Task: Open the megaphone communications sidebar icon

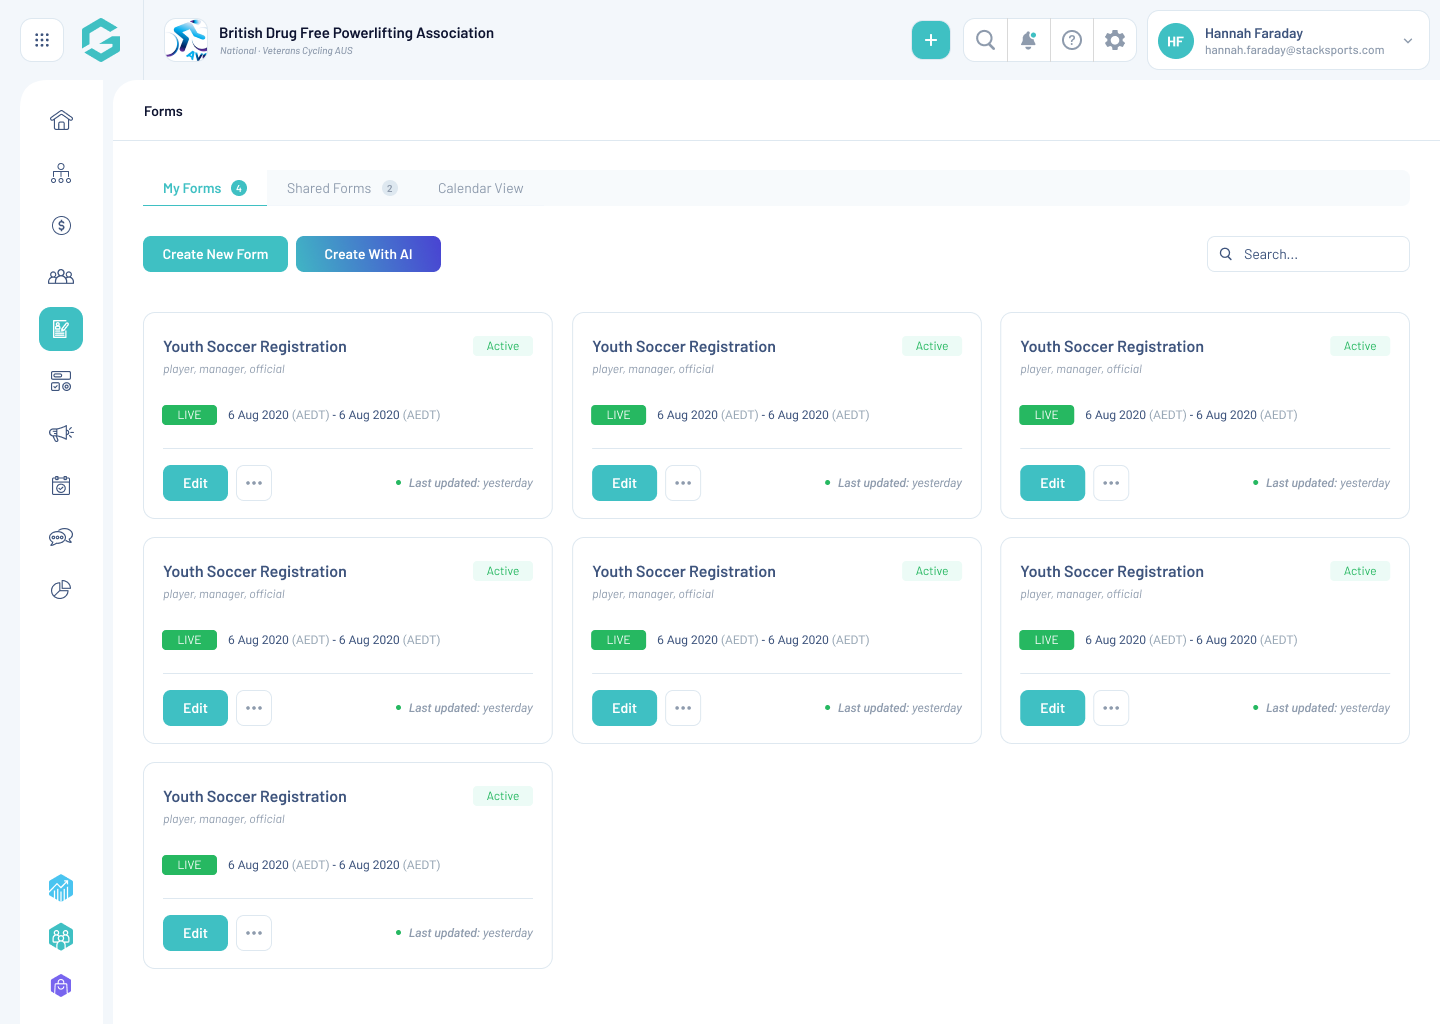Action: (x=61, y=433)
